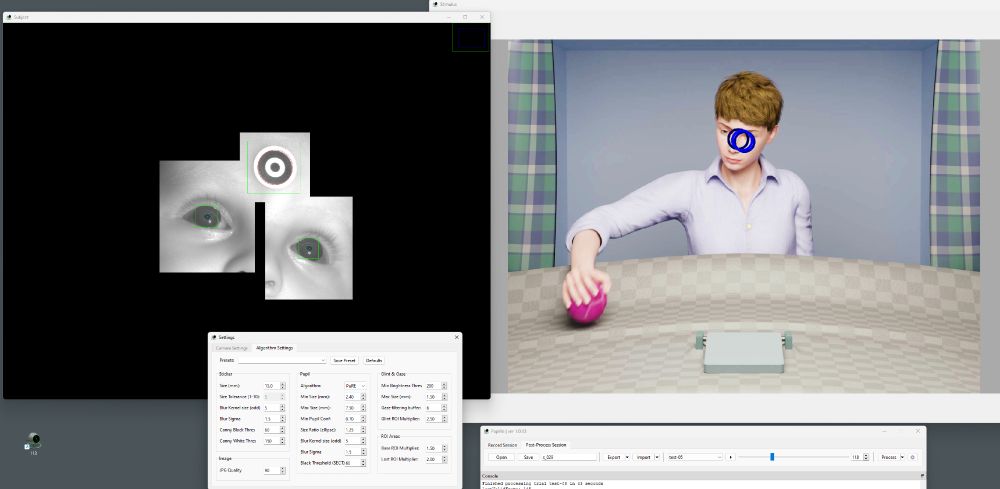
Task: Open the Post-Process Session tab
Action: pos(546,444)
